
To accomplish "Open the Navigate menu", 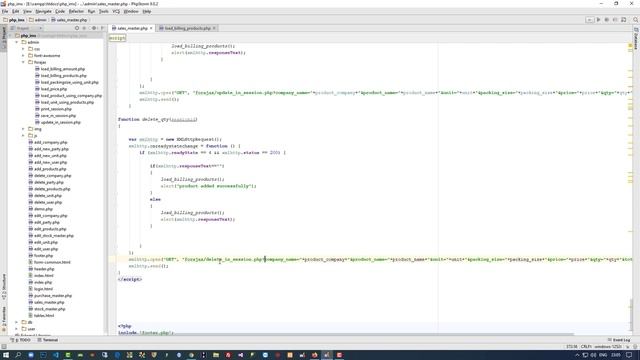I will [x=43, y=11].
